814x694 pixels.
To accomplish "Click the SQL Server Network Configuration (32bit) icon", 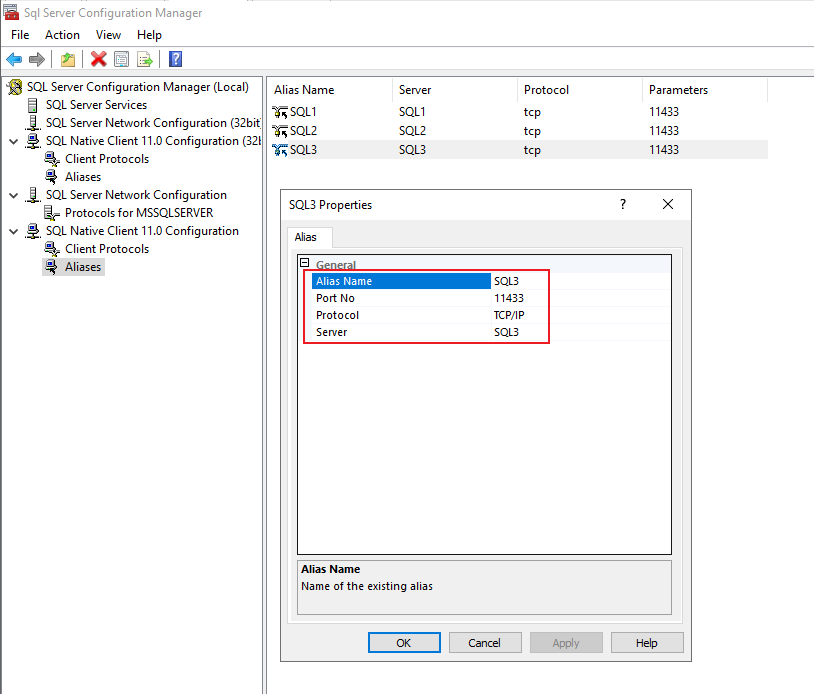I will coord(33,123).
